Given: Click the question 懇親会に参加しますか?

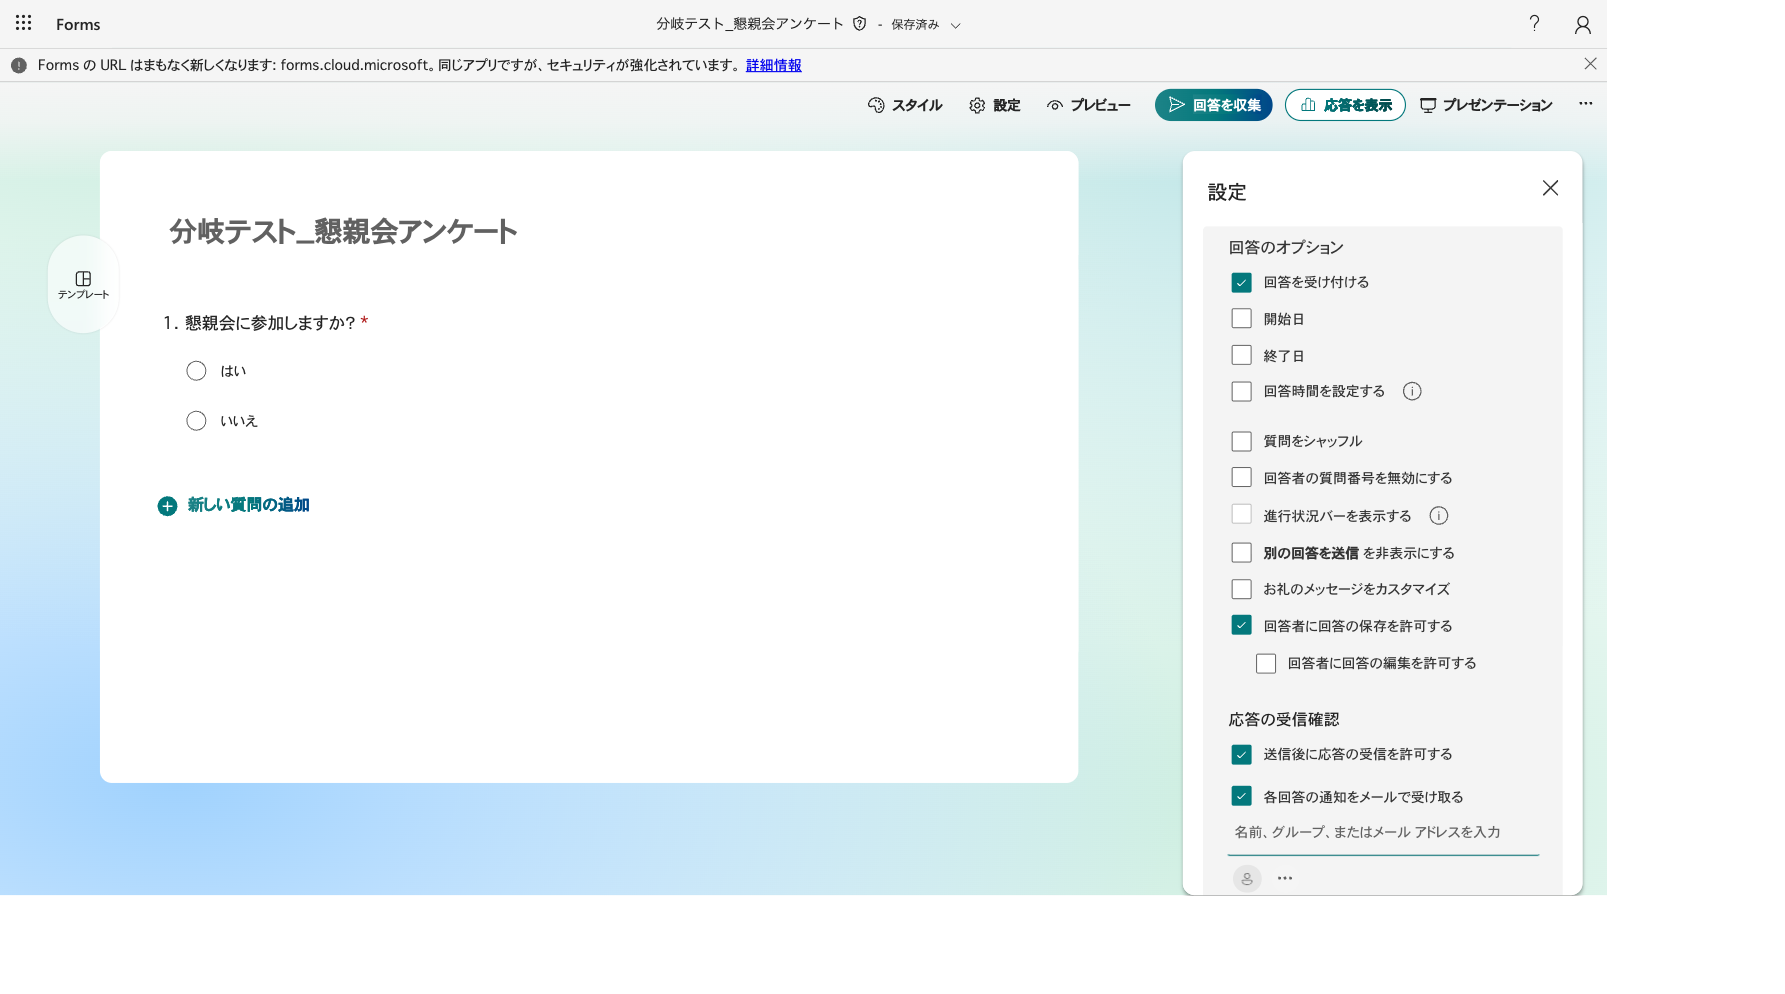Looking at the screenshot, I should click(x=270, y=323).
